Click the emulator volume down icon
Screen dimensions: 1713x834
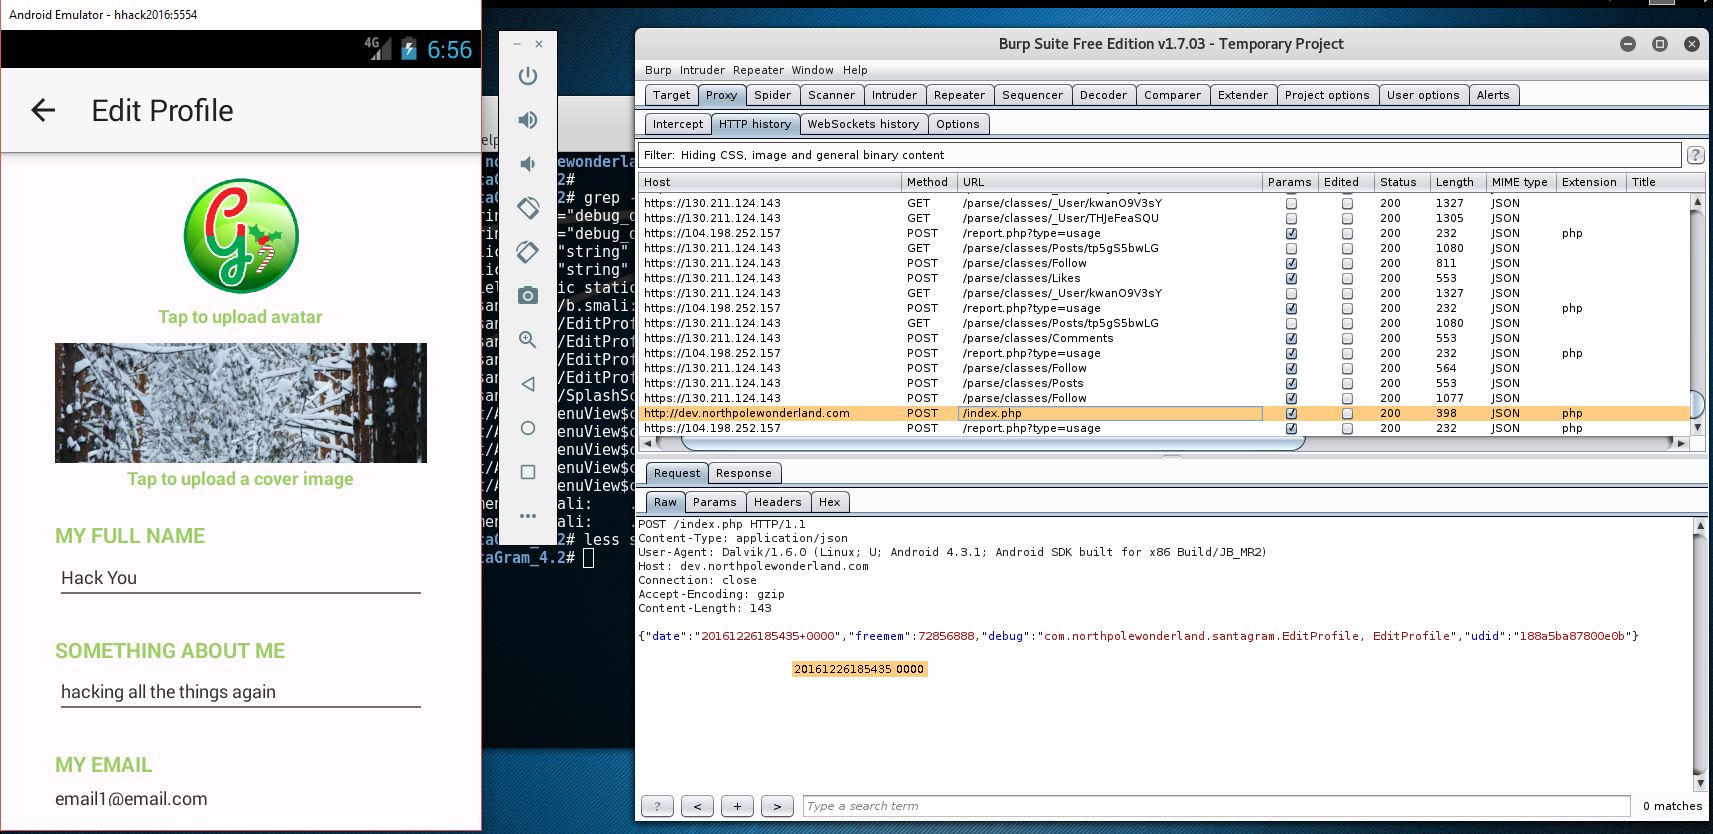coord(528,164)
